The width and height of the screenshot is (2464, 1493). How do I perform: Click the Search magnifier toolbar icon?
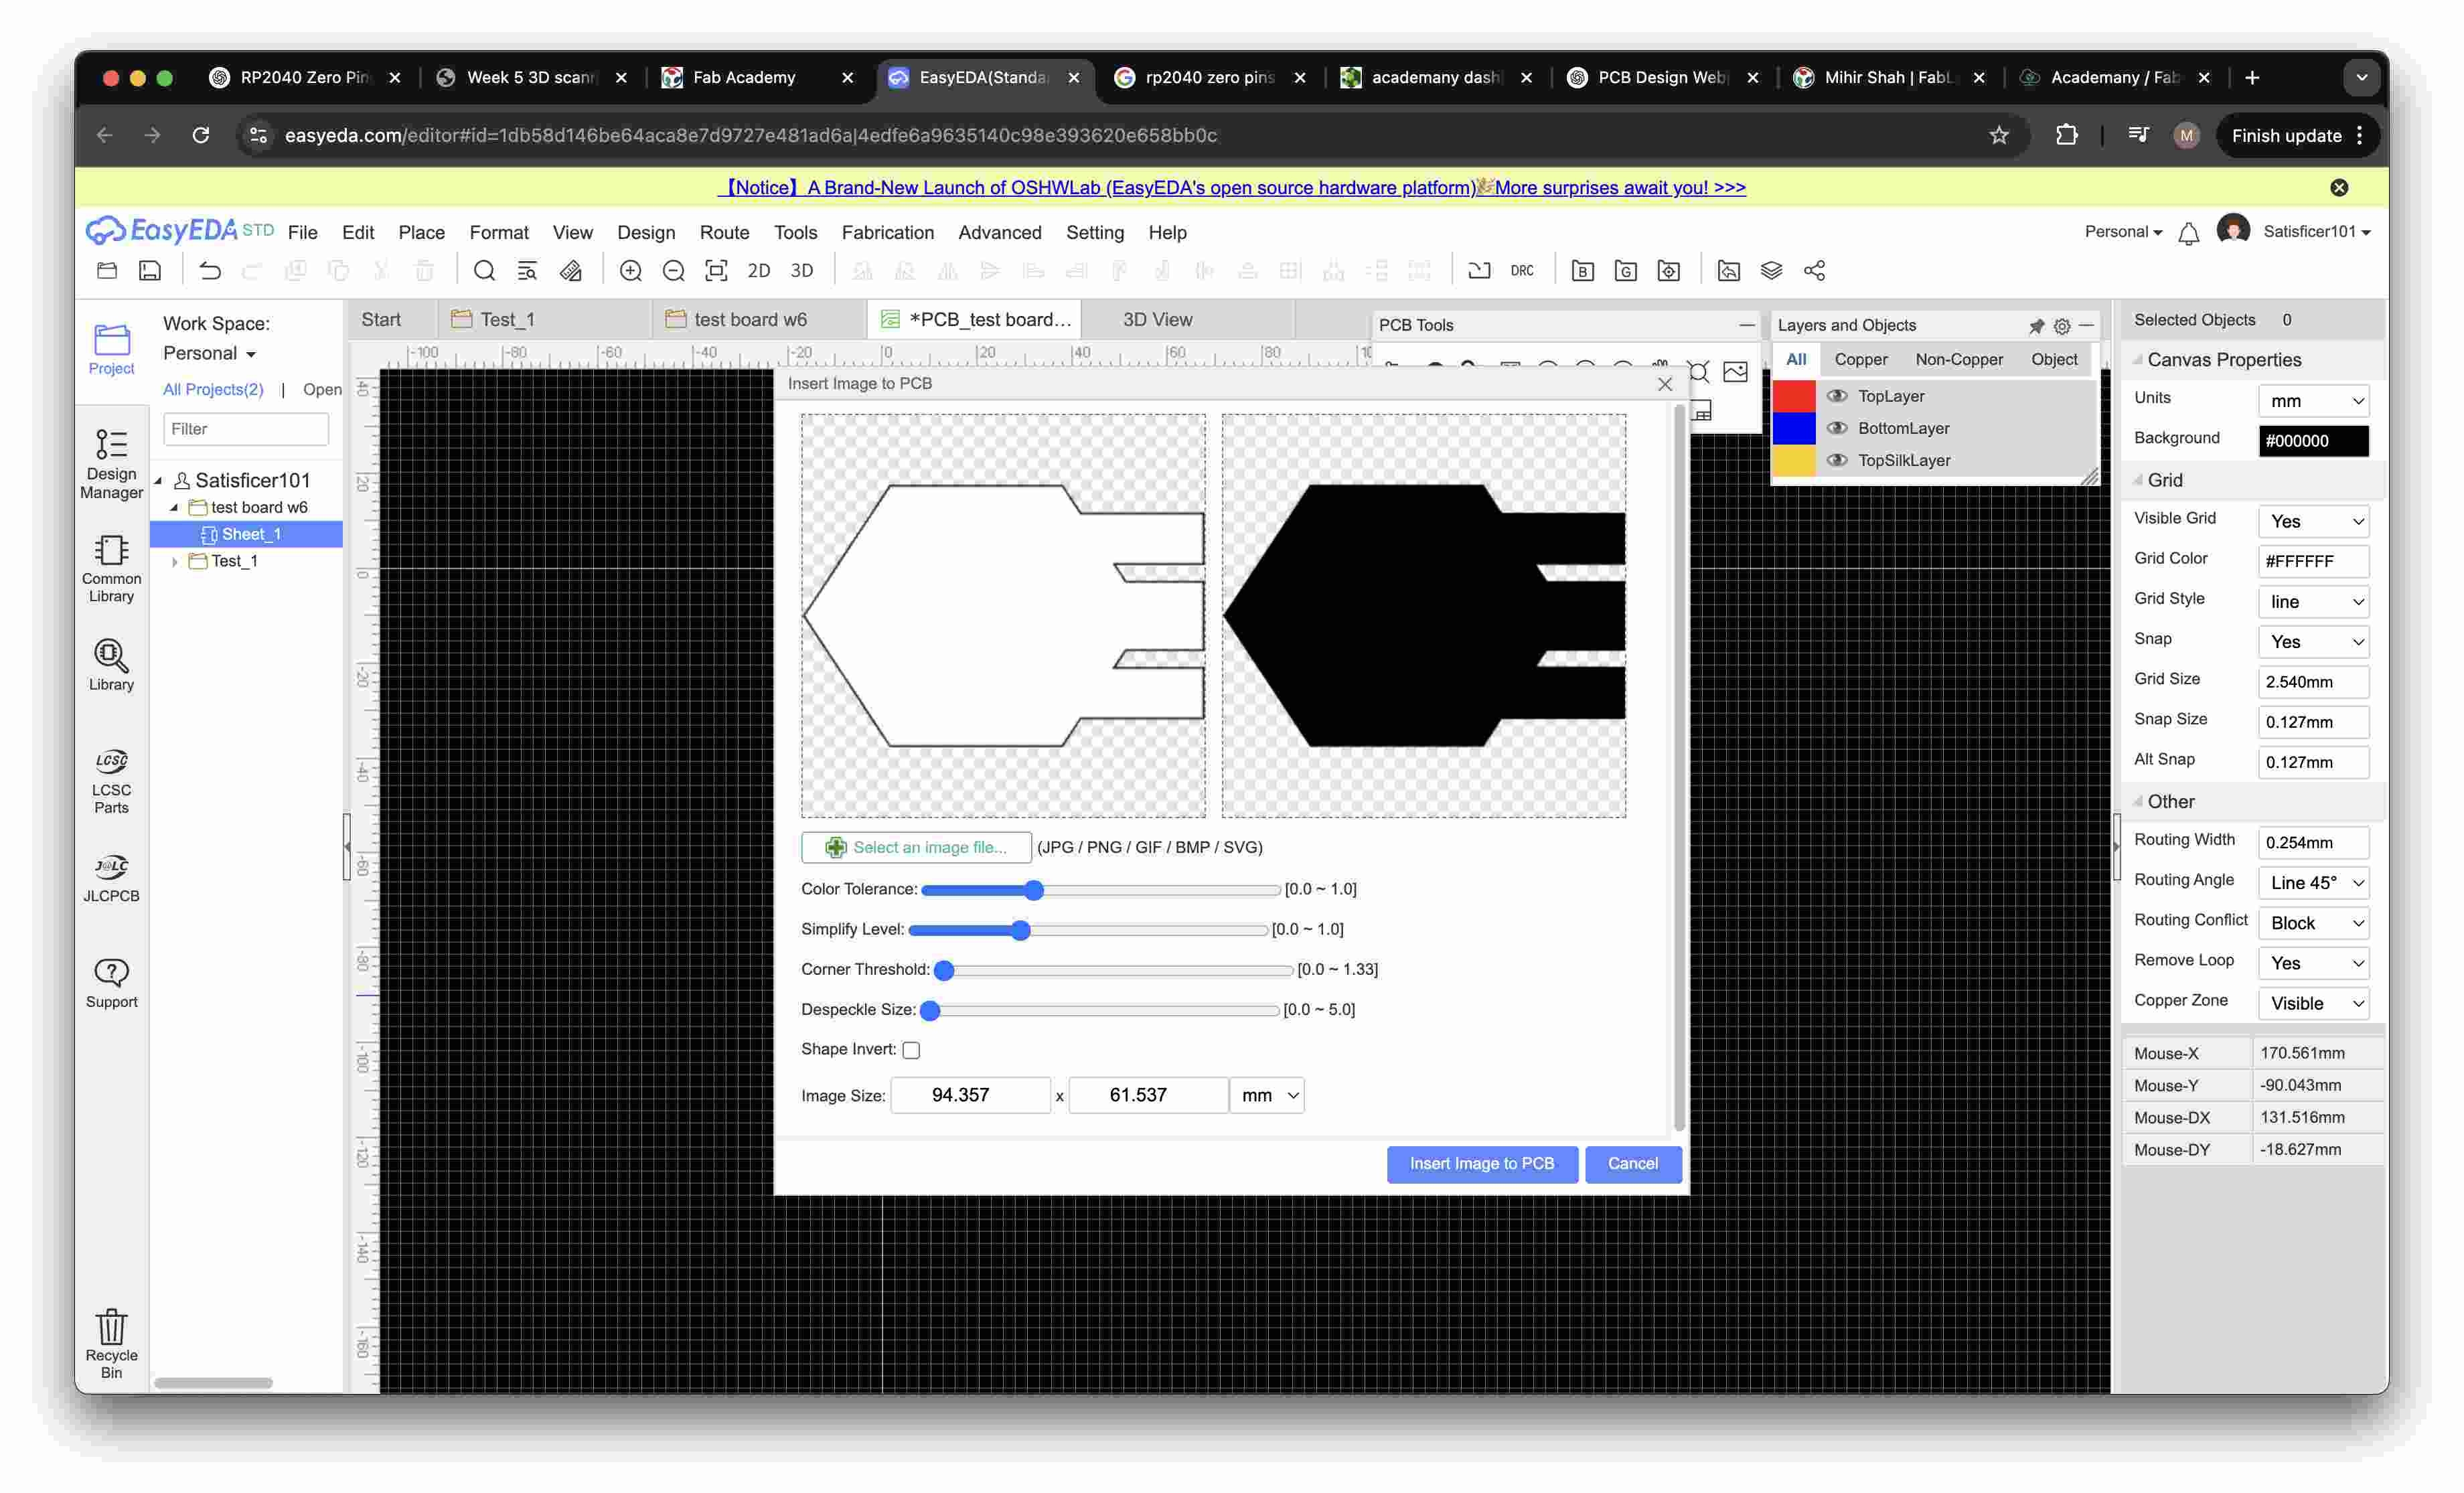click(x=484, y=270)
